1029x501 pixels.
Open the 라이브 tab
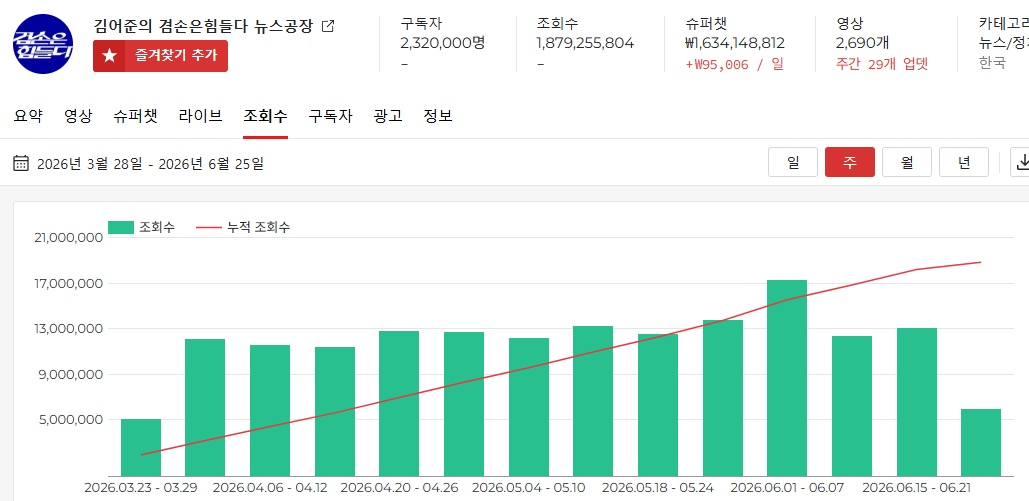click(200, 116)
